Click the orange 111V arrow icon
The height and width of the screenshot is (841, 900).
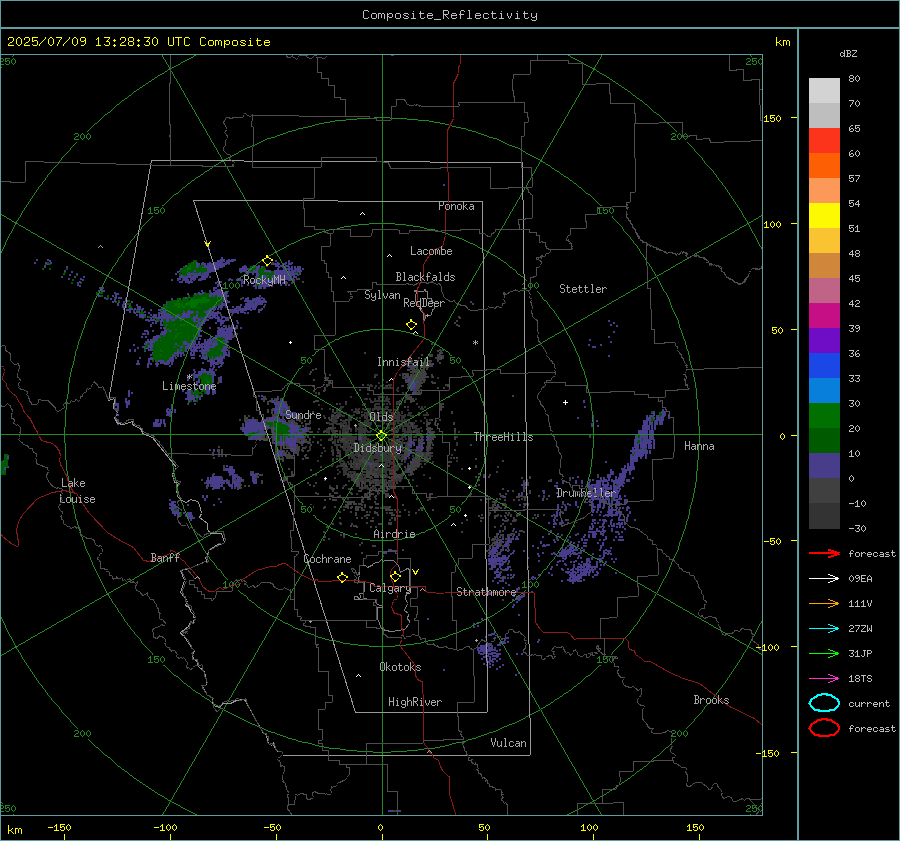[824, 603]
